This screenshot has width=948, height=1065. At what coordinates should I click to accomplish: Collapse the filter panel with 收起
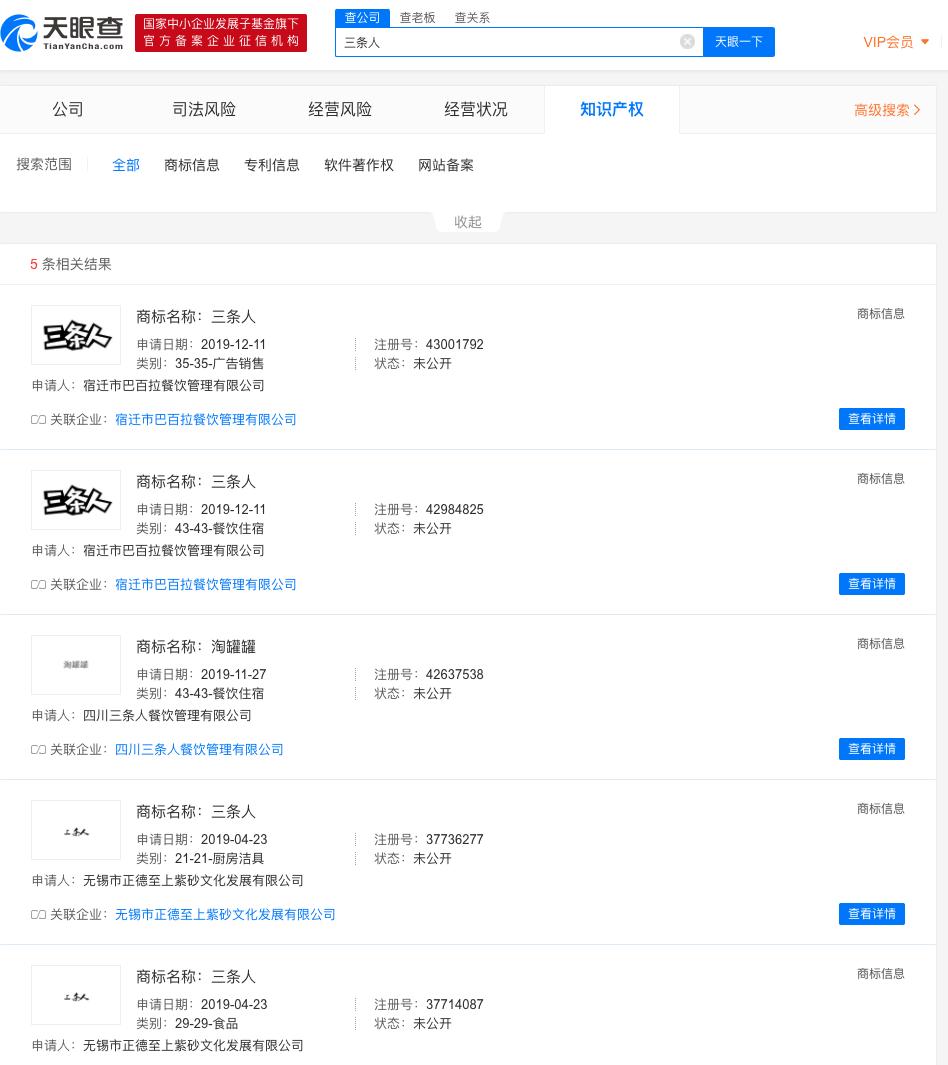[x=468, y=222]
